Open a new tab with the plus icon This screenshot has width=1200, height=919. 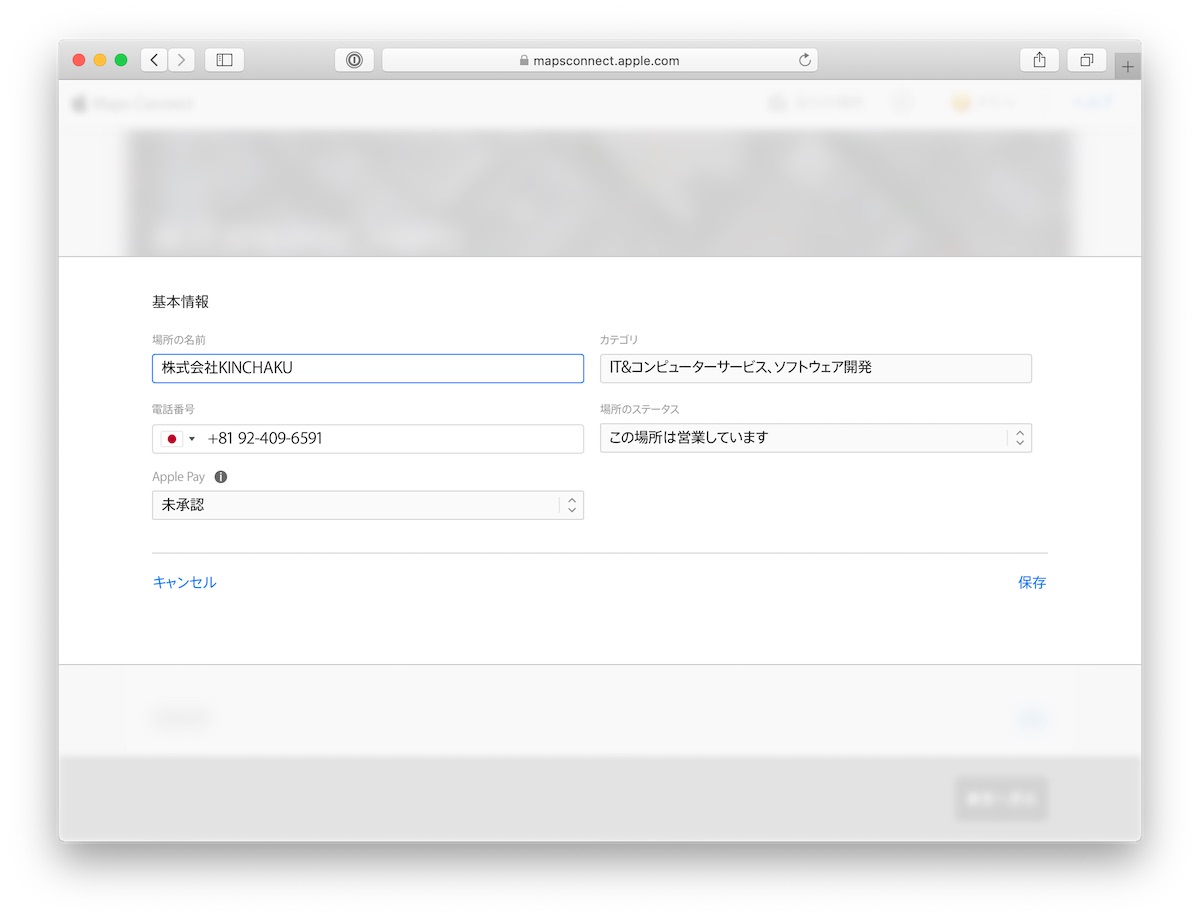(x=1128, y=67)
